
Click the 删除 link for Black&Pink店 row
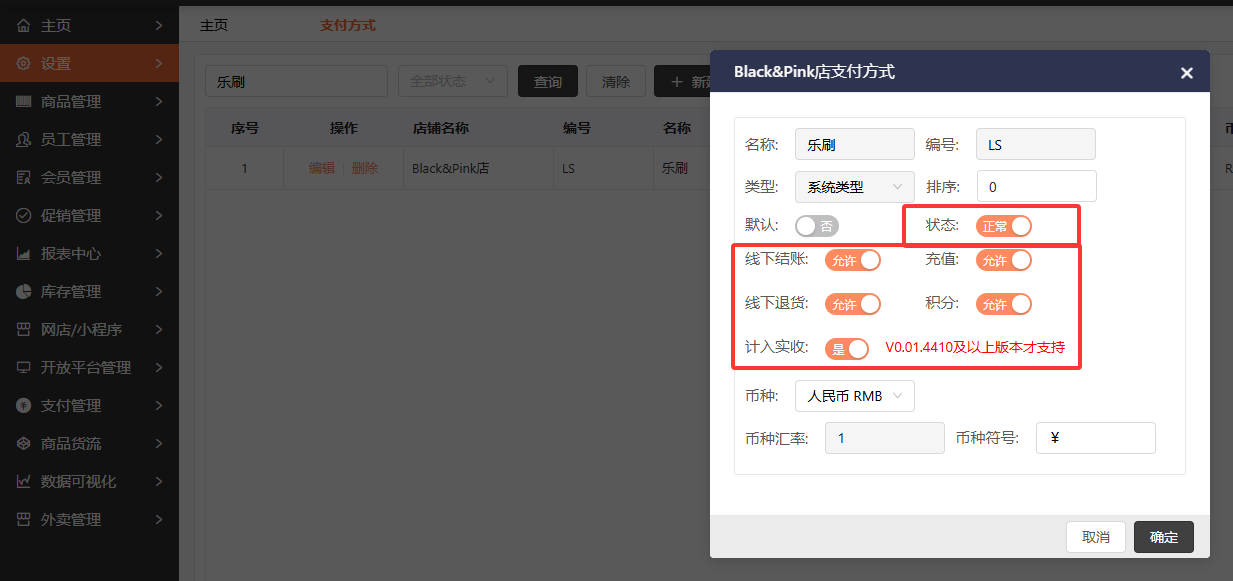tap(365, 168)
